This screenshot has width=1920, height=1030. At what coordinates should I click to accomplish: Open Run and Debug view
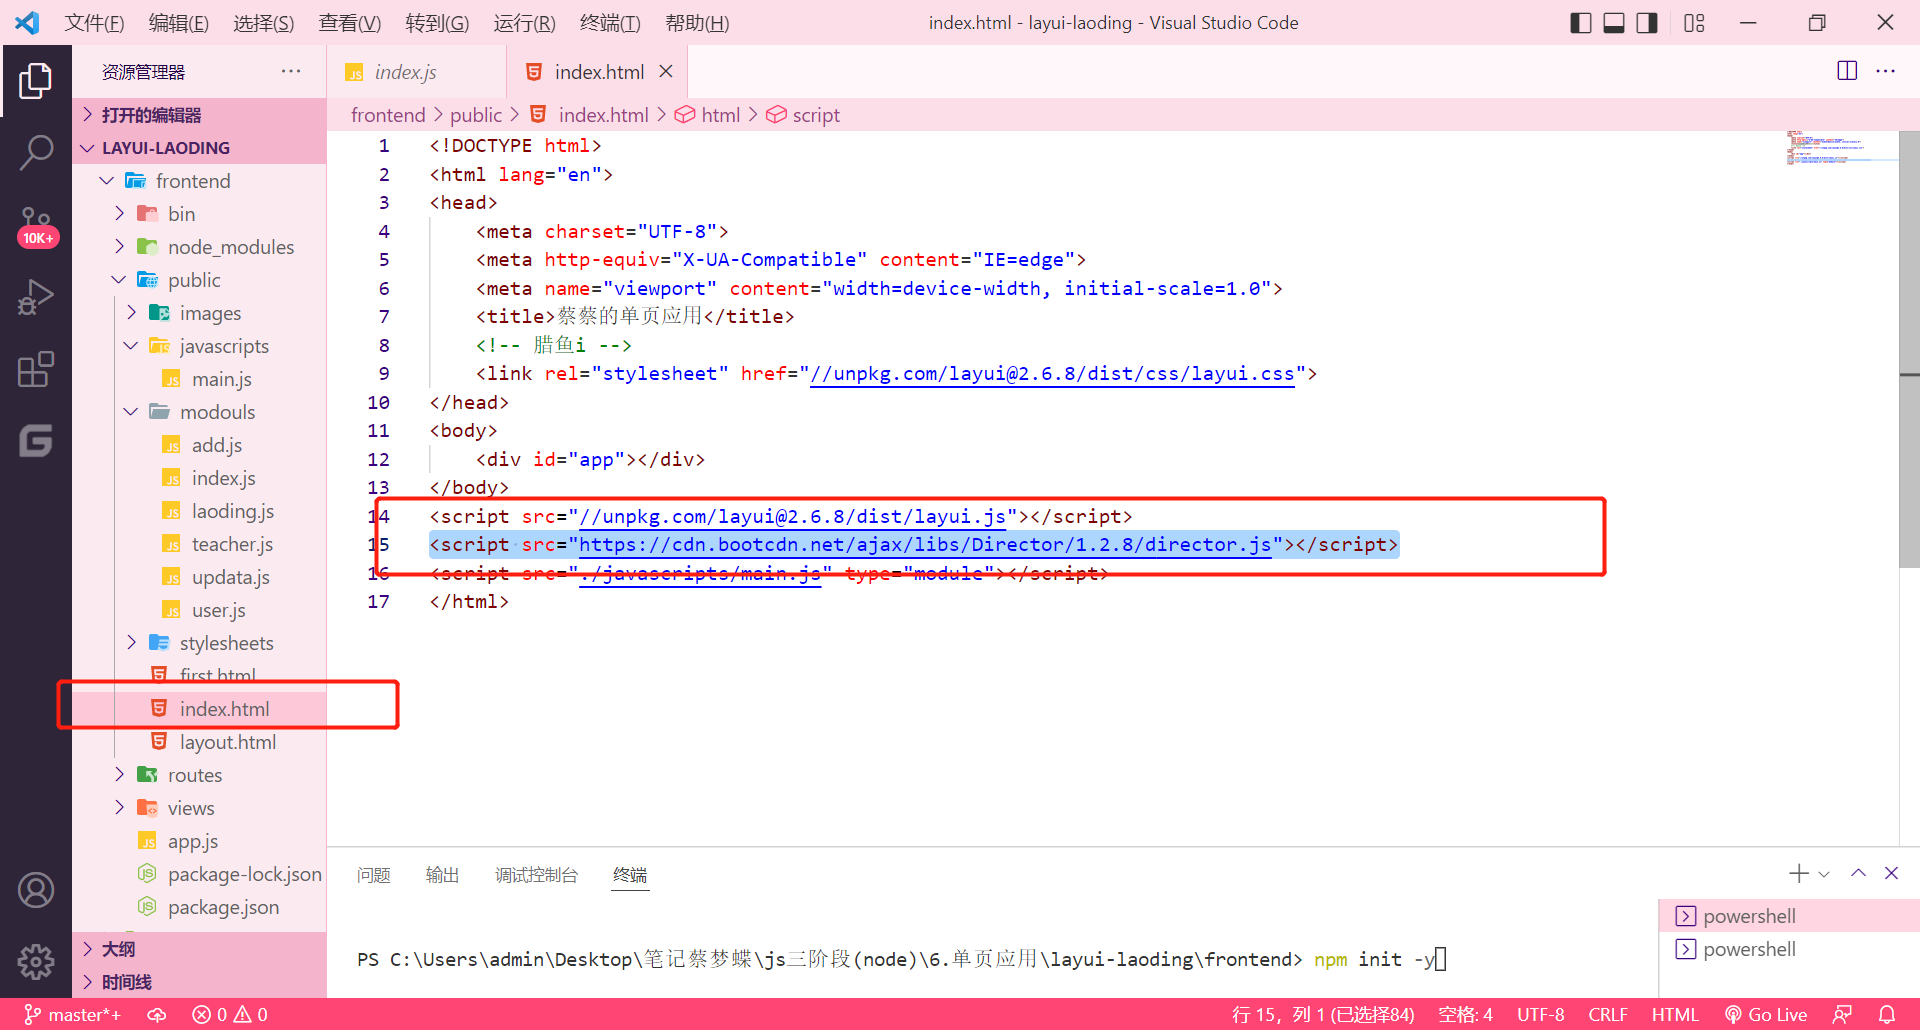pos(35,298)
